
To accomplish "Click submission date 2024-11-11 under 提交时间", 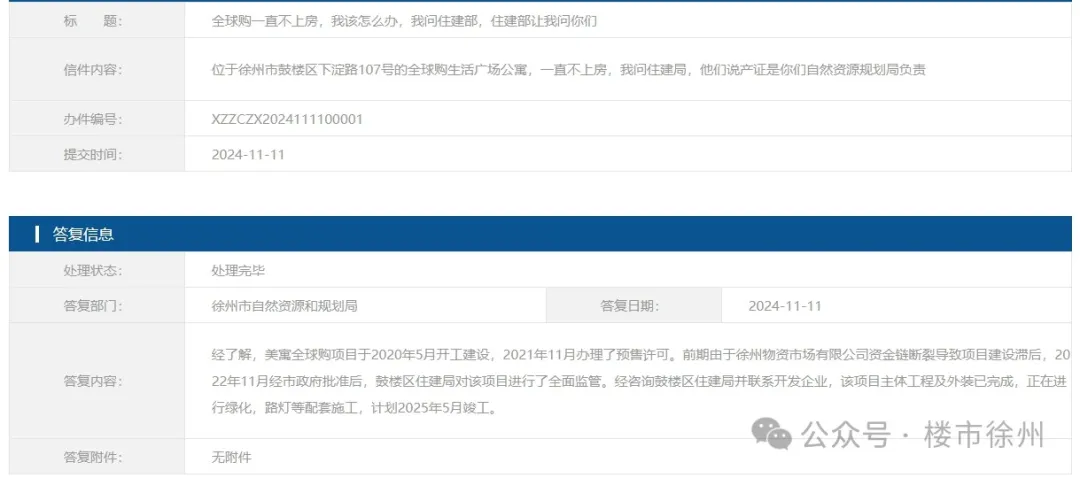I will point(248,154).
